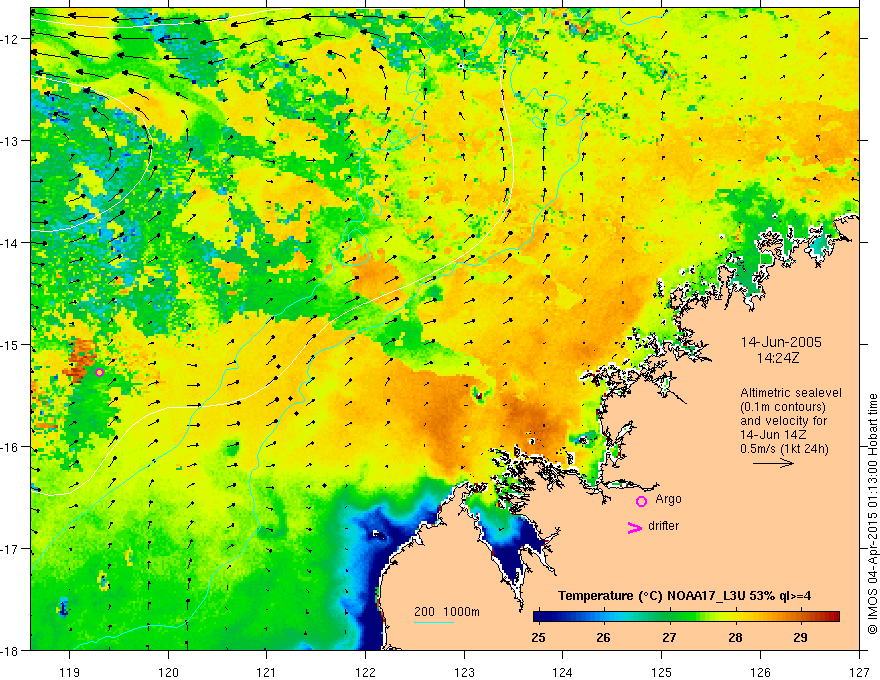Click the 'Altimetric sealevel' caption line

[x=791, y=393]
